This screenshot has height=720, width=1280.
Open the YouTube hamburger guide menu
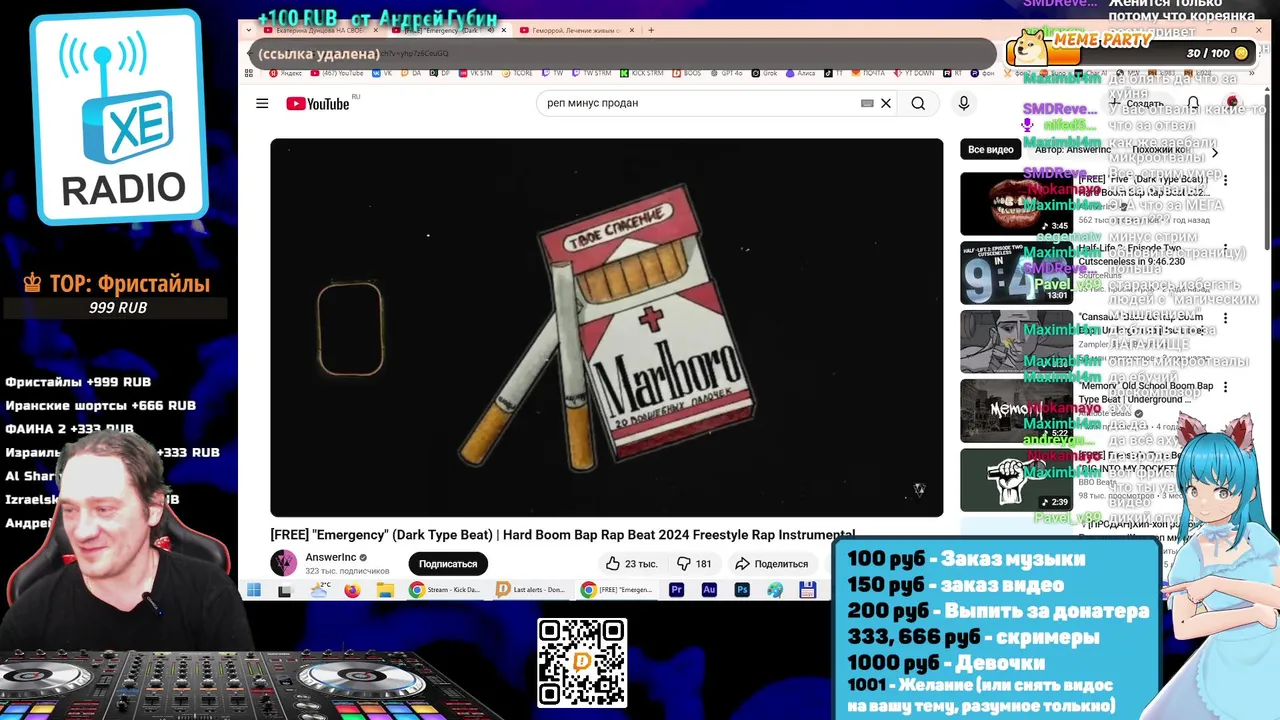(x=262, y=103)
